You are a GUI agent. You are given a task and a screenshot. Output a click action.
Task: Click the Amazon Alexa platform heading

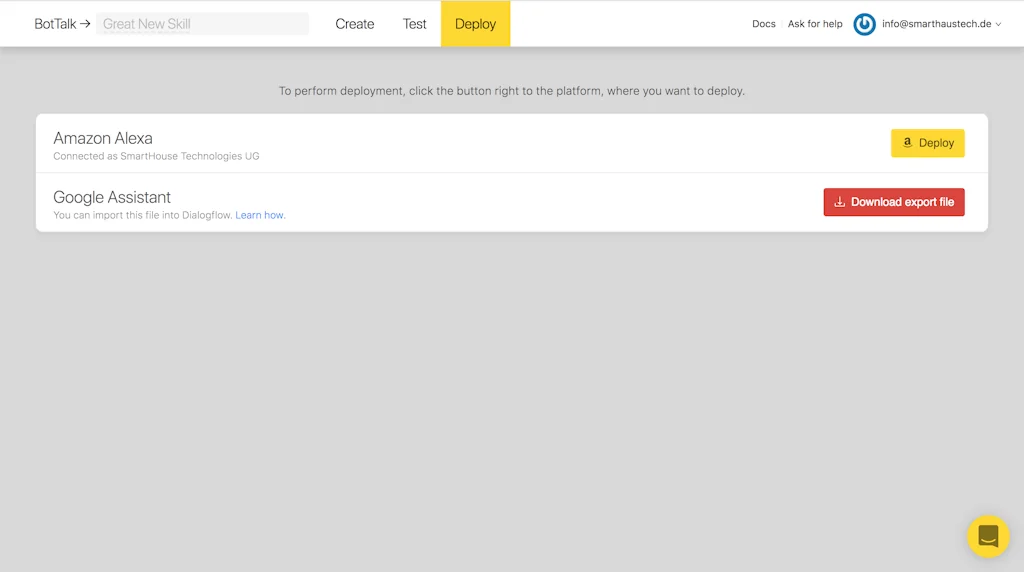tap(103, 138)
